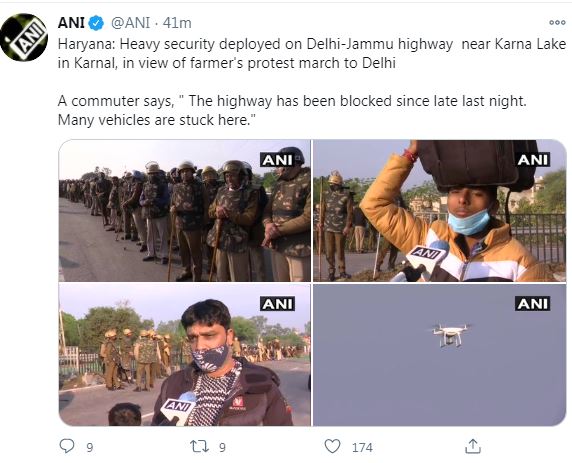
Task: Open the photo of commuter carrying a bag
Action: (x=440, y=211)
